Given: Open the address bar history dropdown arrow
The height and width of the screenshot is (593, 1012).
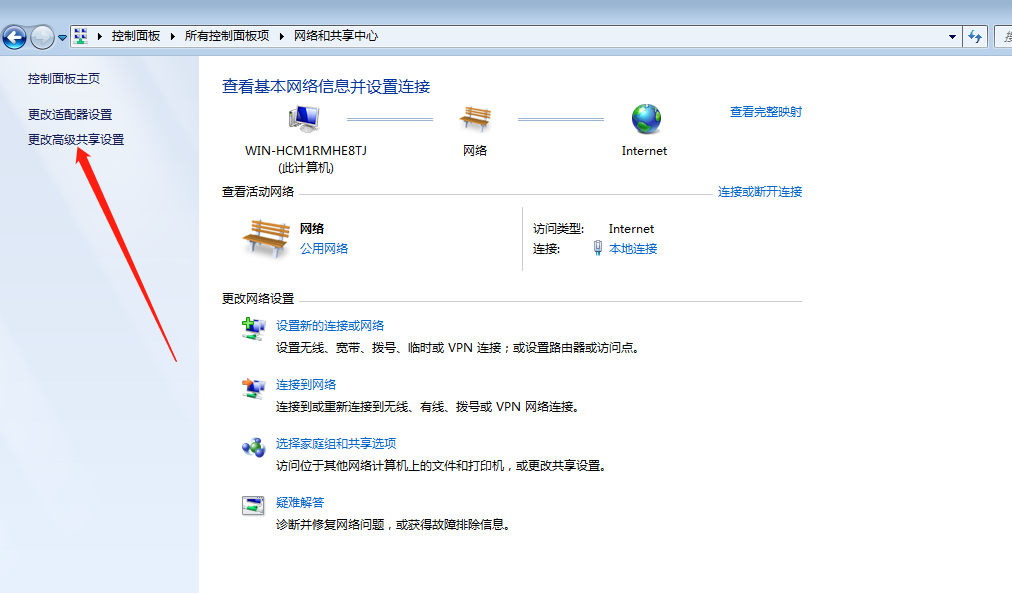Looking at the screenshot, I should pos(953,36).
